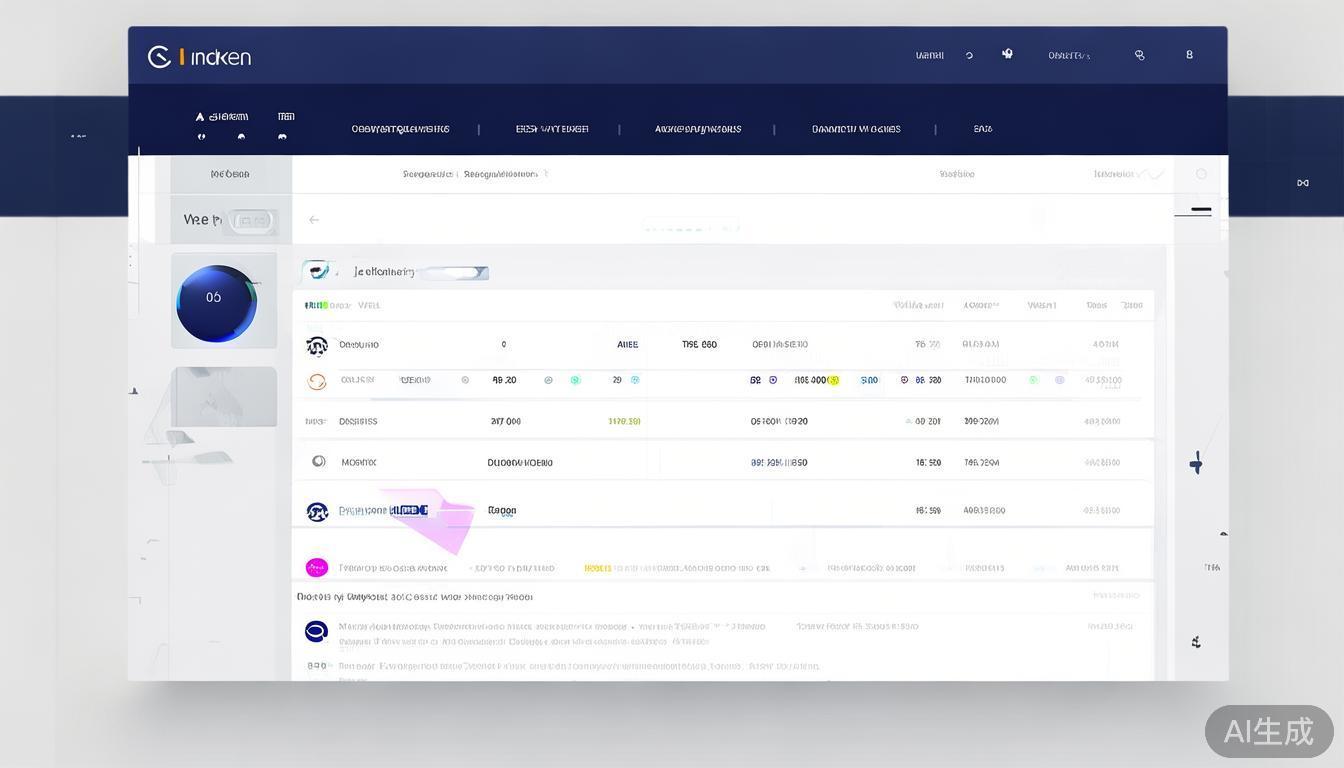This screenshot has height=768, width=1344.
Task: Click the back arrow above the table
Action: [314, 219]
